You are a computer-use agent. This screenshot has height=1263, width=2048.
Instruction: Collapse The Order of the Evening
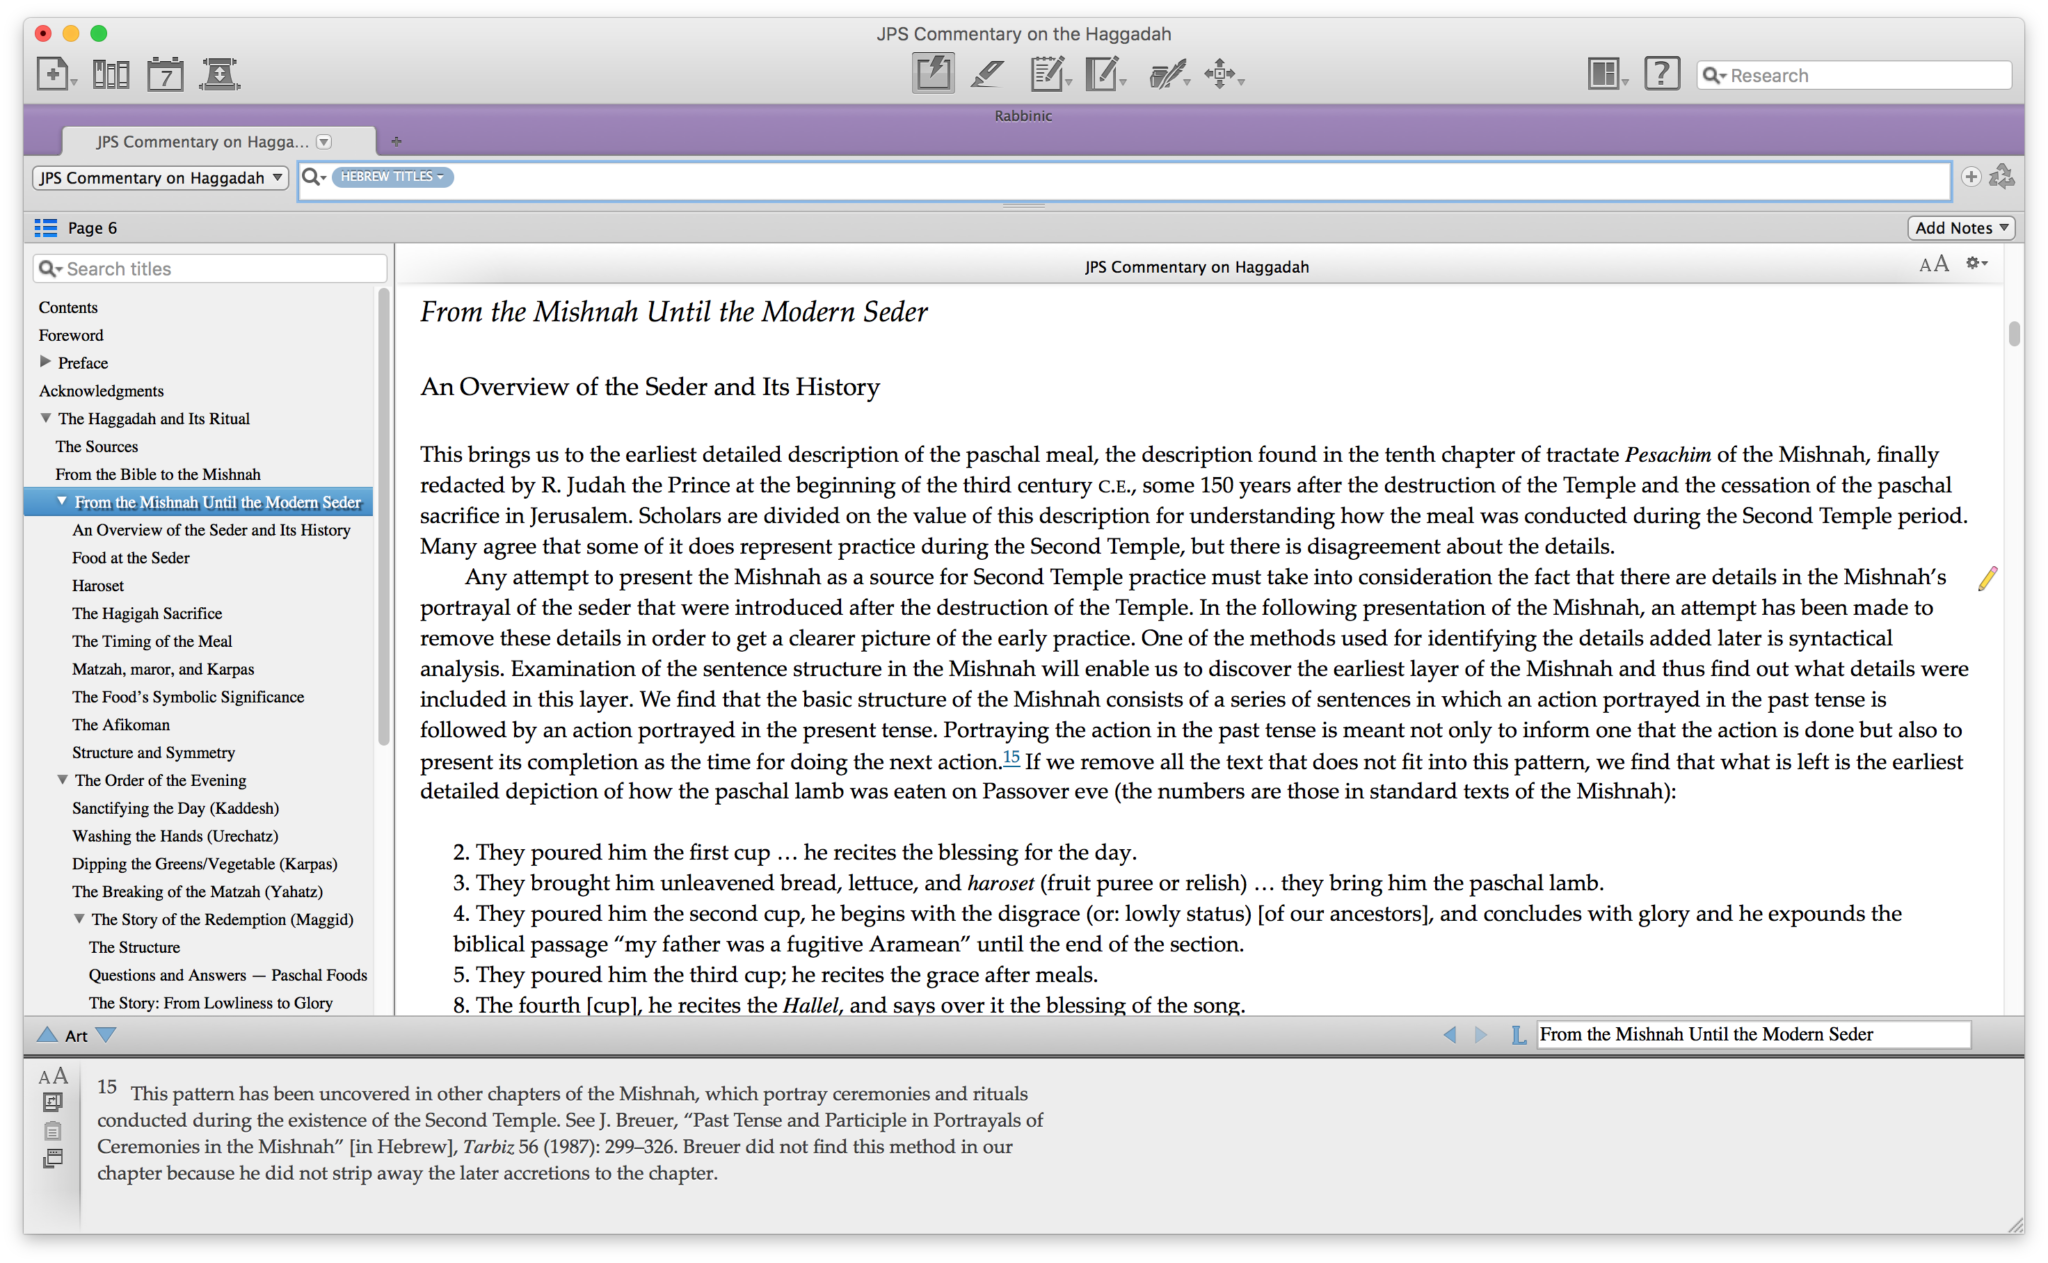pos(62,779)
